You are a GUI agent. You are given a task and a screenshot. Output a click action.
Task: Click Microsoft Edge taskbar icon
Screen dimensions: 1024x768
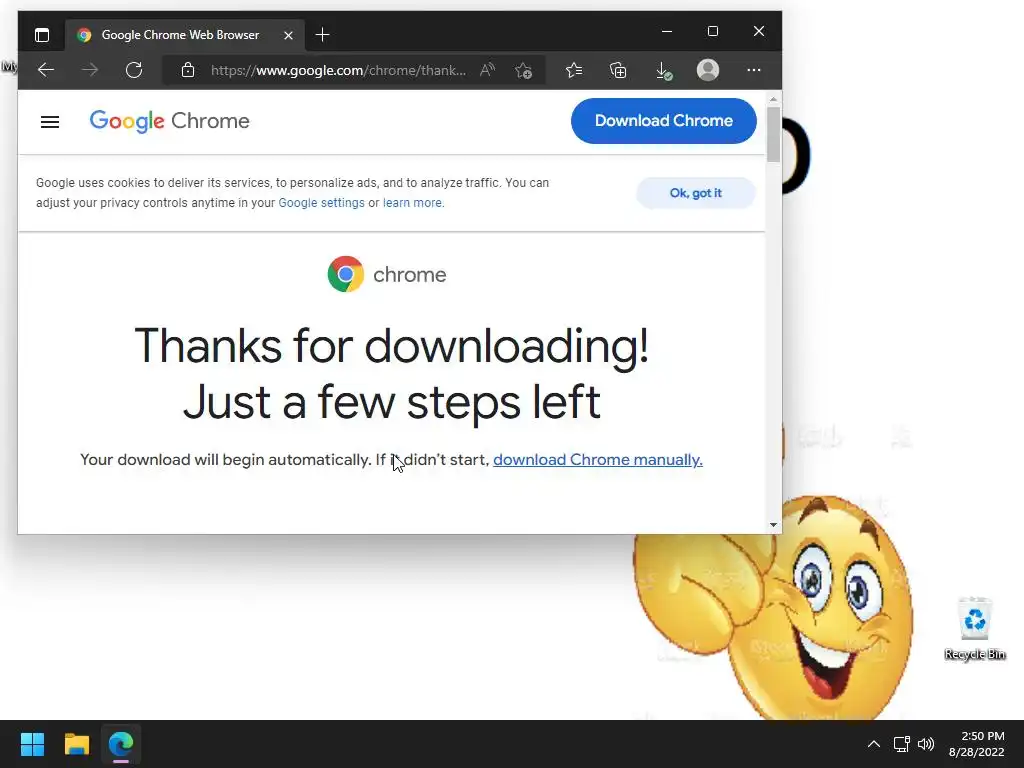click(x=121, y=744)
